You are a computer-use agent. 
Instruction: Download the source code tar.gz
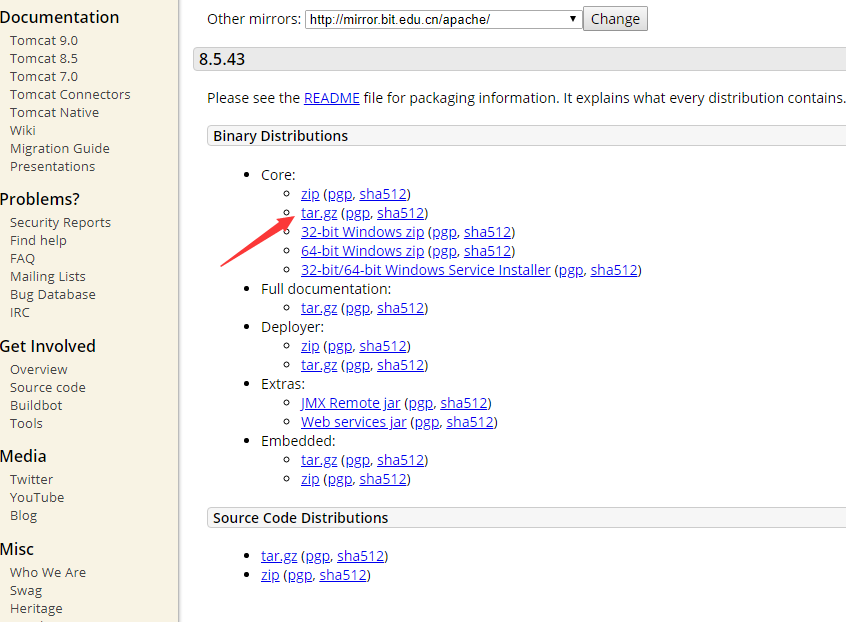(279, 556)
